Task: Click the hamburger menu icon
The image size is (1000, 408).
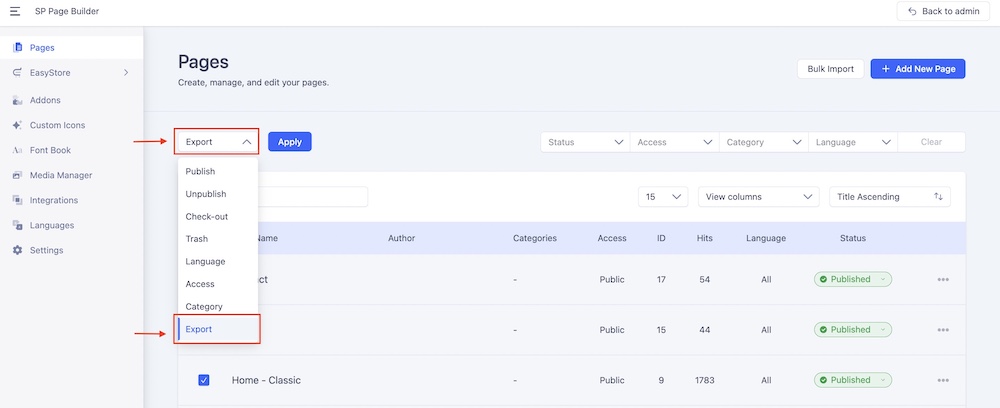Action: click(x=15, y=11)
